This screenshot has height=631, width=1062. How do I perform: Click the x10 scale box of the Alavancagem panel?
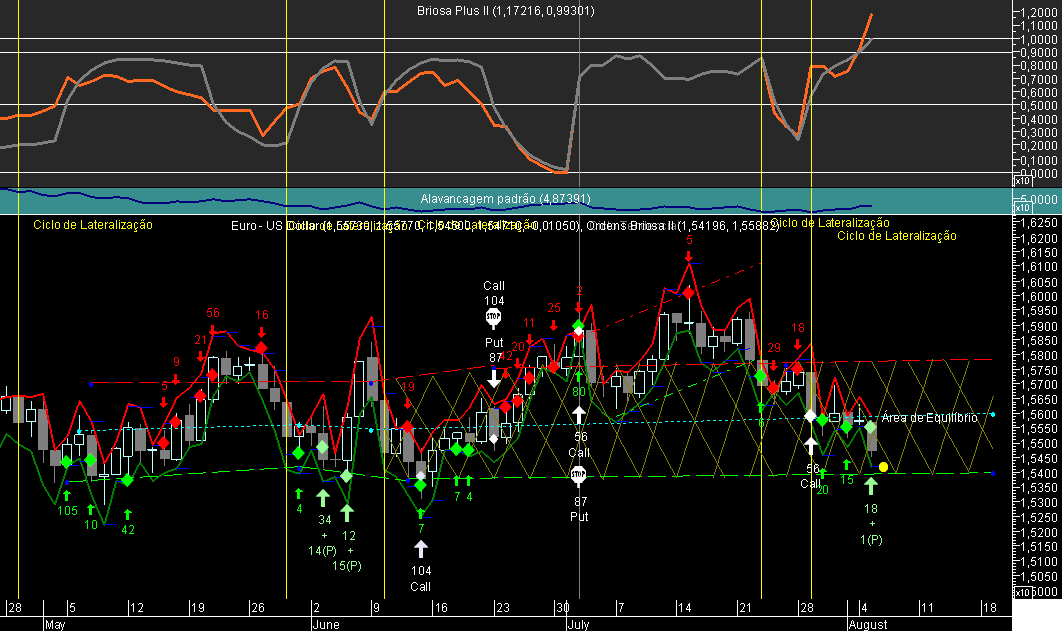pyautogui.click(x=1022, y=208)
